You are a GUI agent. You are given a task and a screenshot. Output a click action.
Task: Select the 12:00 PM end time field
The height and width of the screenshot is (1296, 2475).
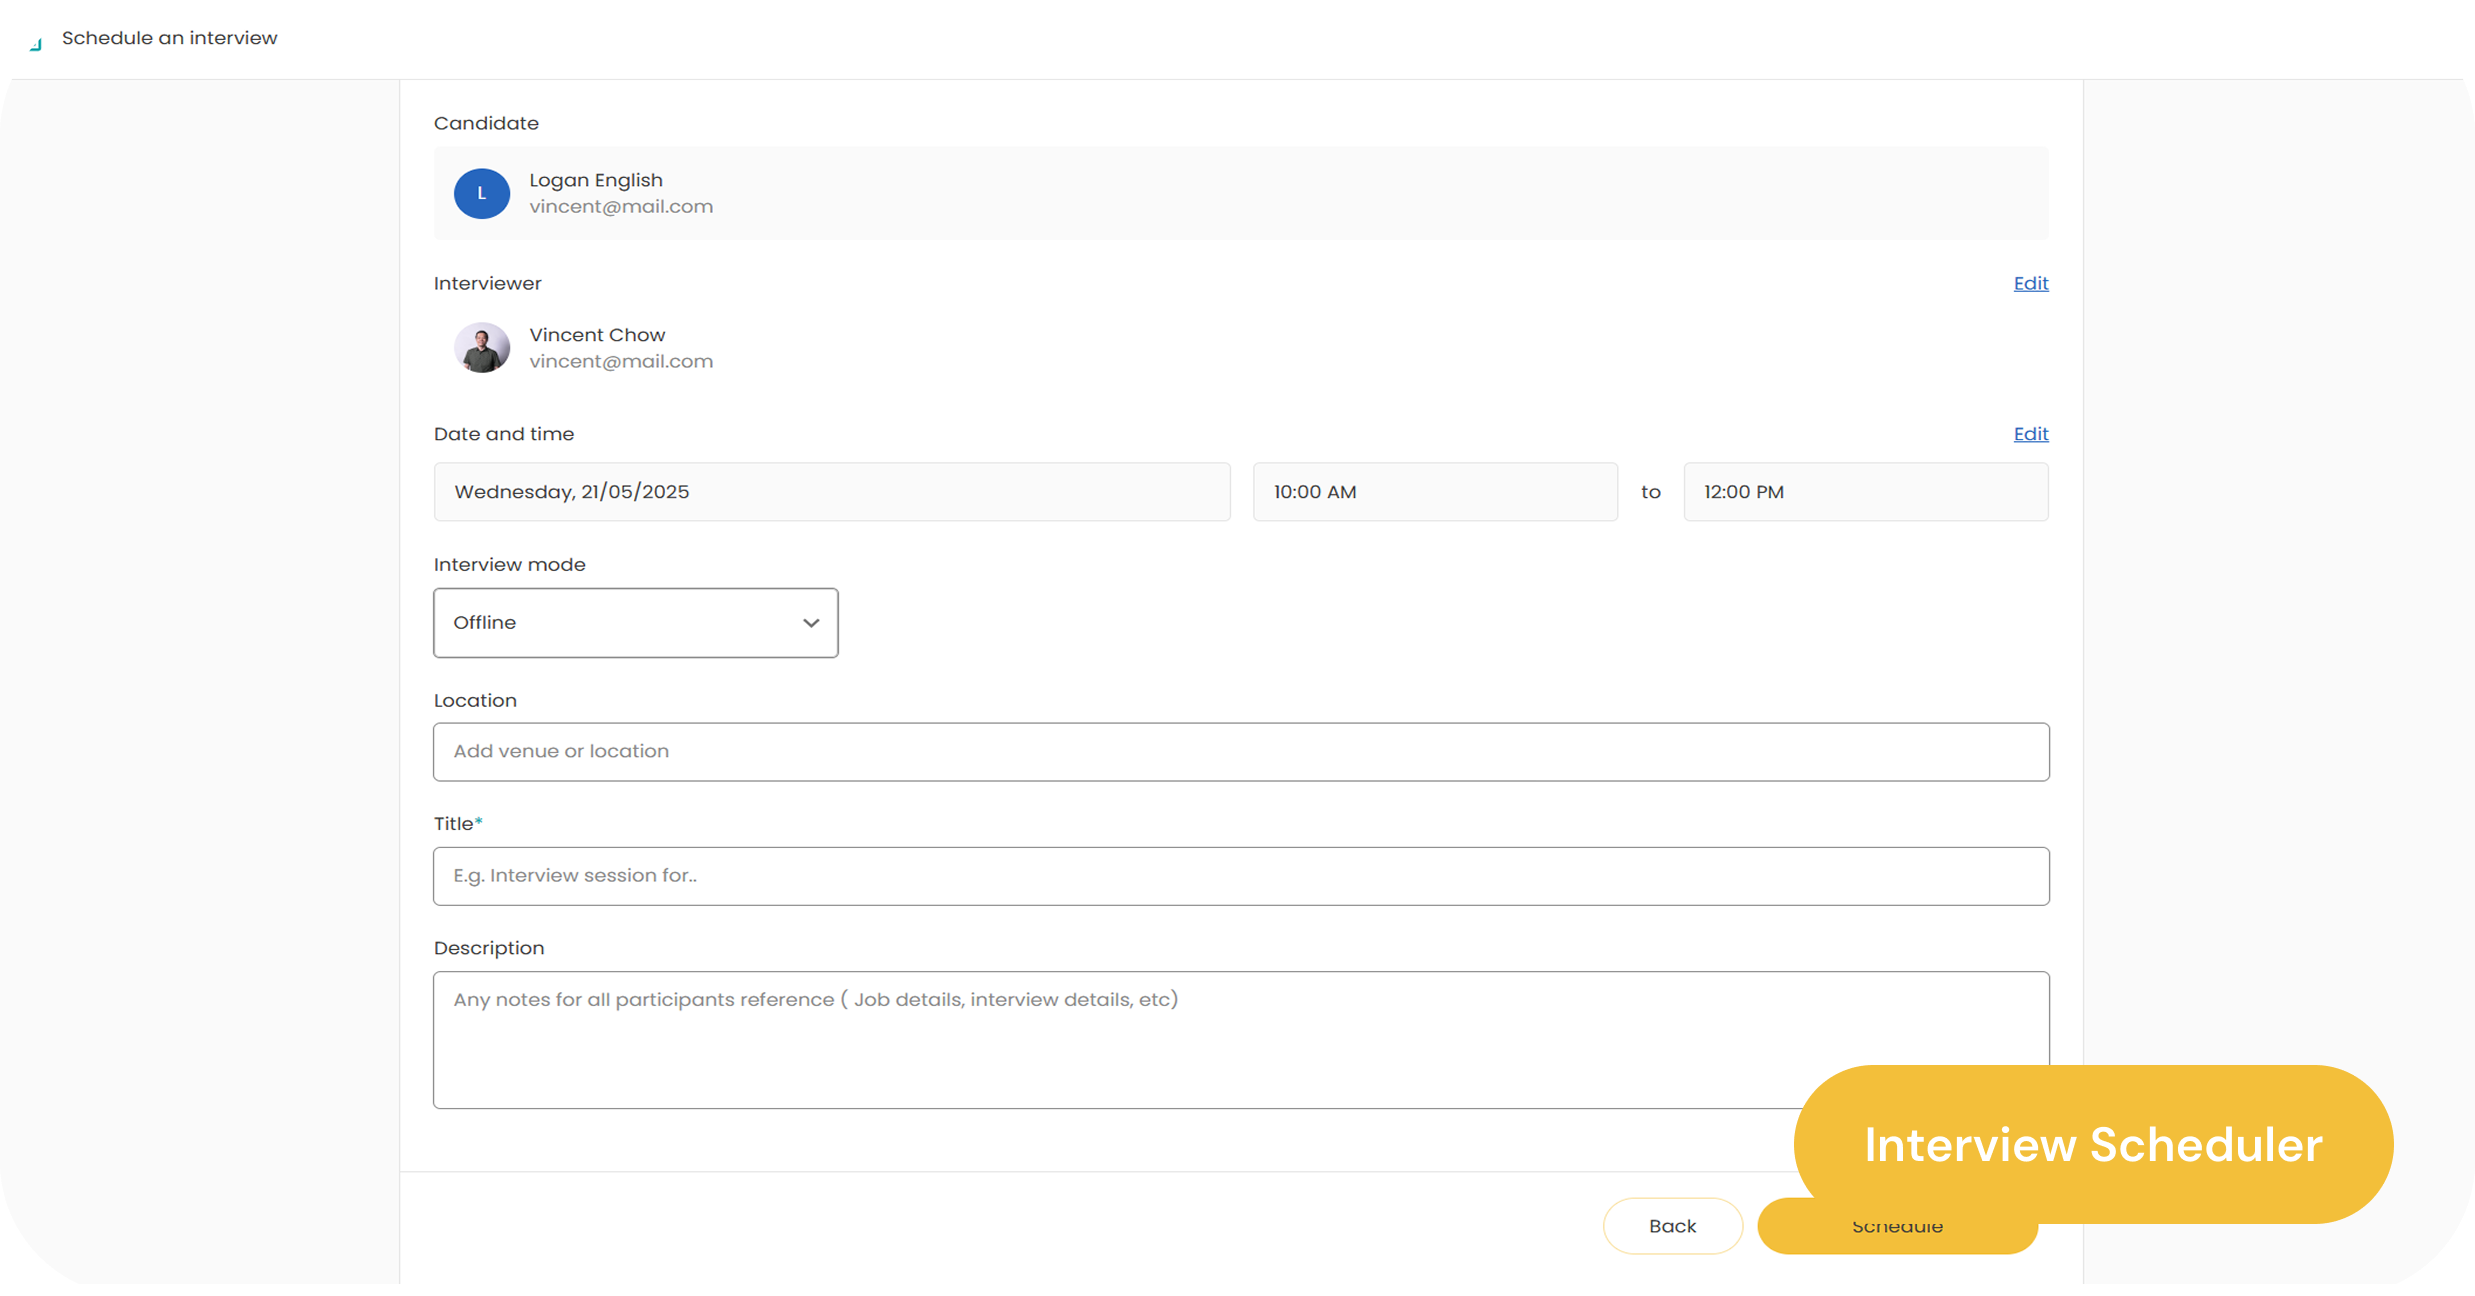(x=1865, y=492)
